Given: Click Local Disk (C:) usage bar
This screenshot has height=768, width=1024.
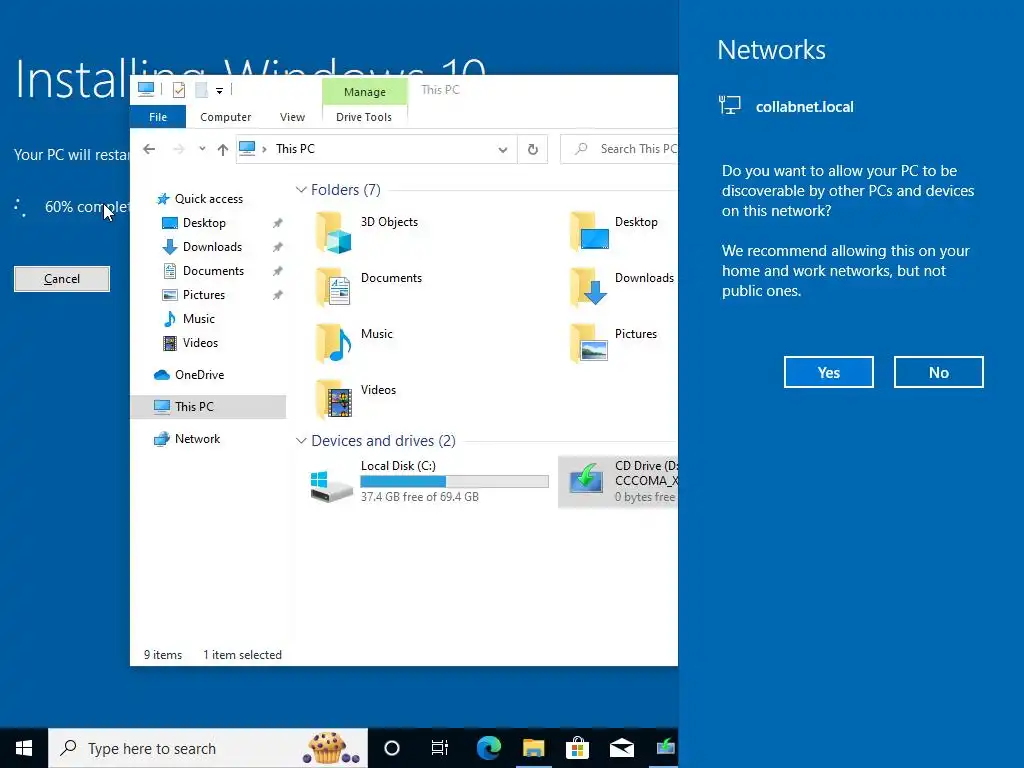Looking at the screenshot, I should 455,482.
